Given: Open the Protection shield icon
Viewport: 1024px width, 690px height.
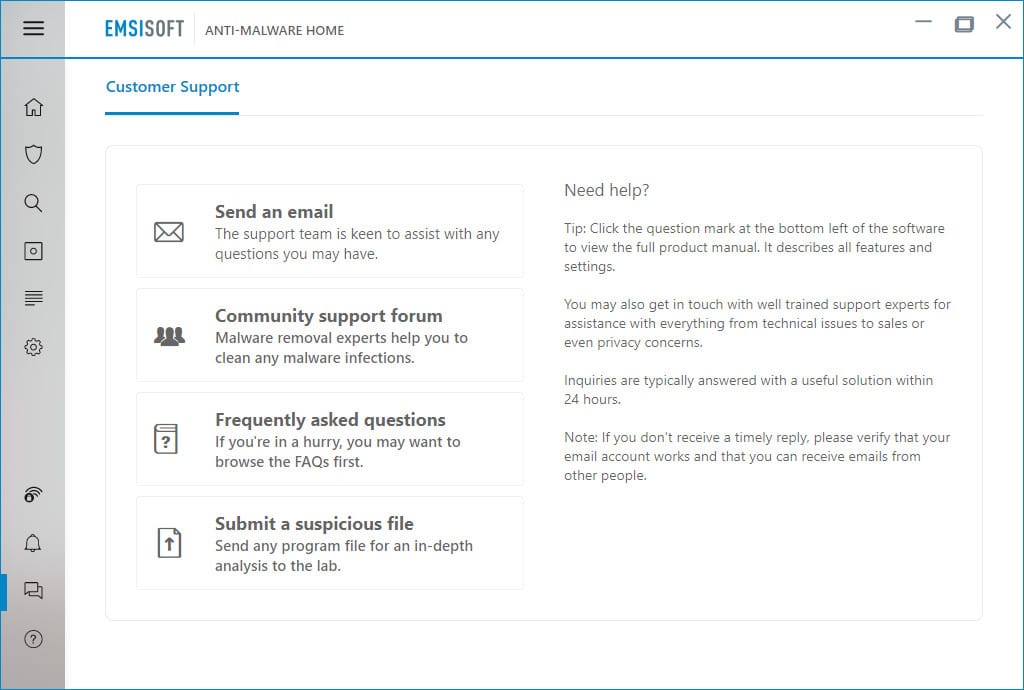Looking at the screenshot, I should click(x=33, y=155).
